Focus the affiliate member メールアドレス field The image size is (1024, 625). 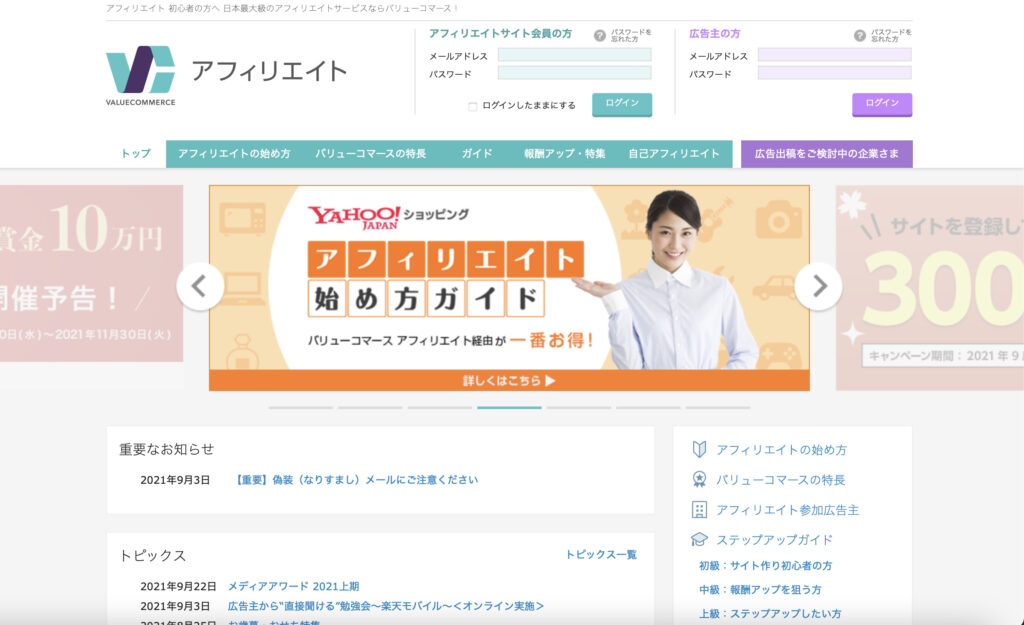point(574,55)
